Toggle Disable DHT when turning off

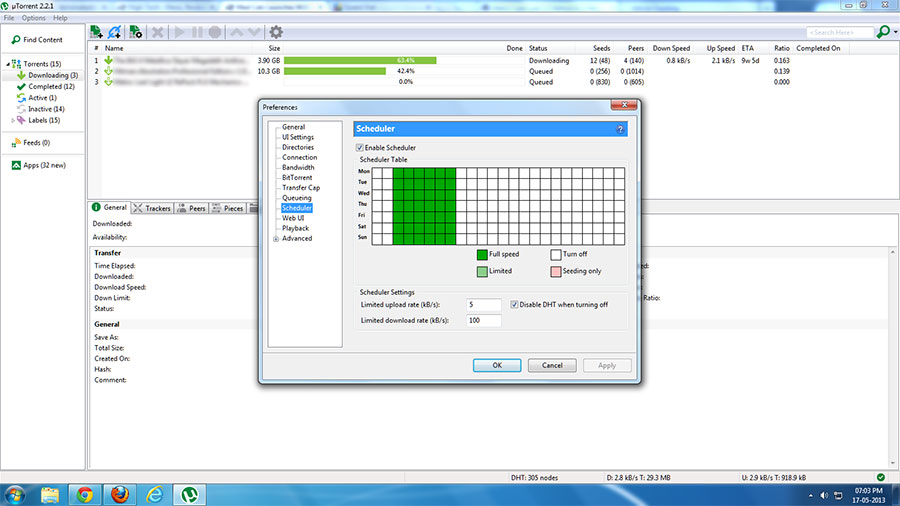[x=514, y=304]
